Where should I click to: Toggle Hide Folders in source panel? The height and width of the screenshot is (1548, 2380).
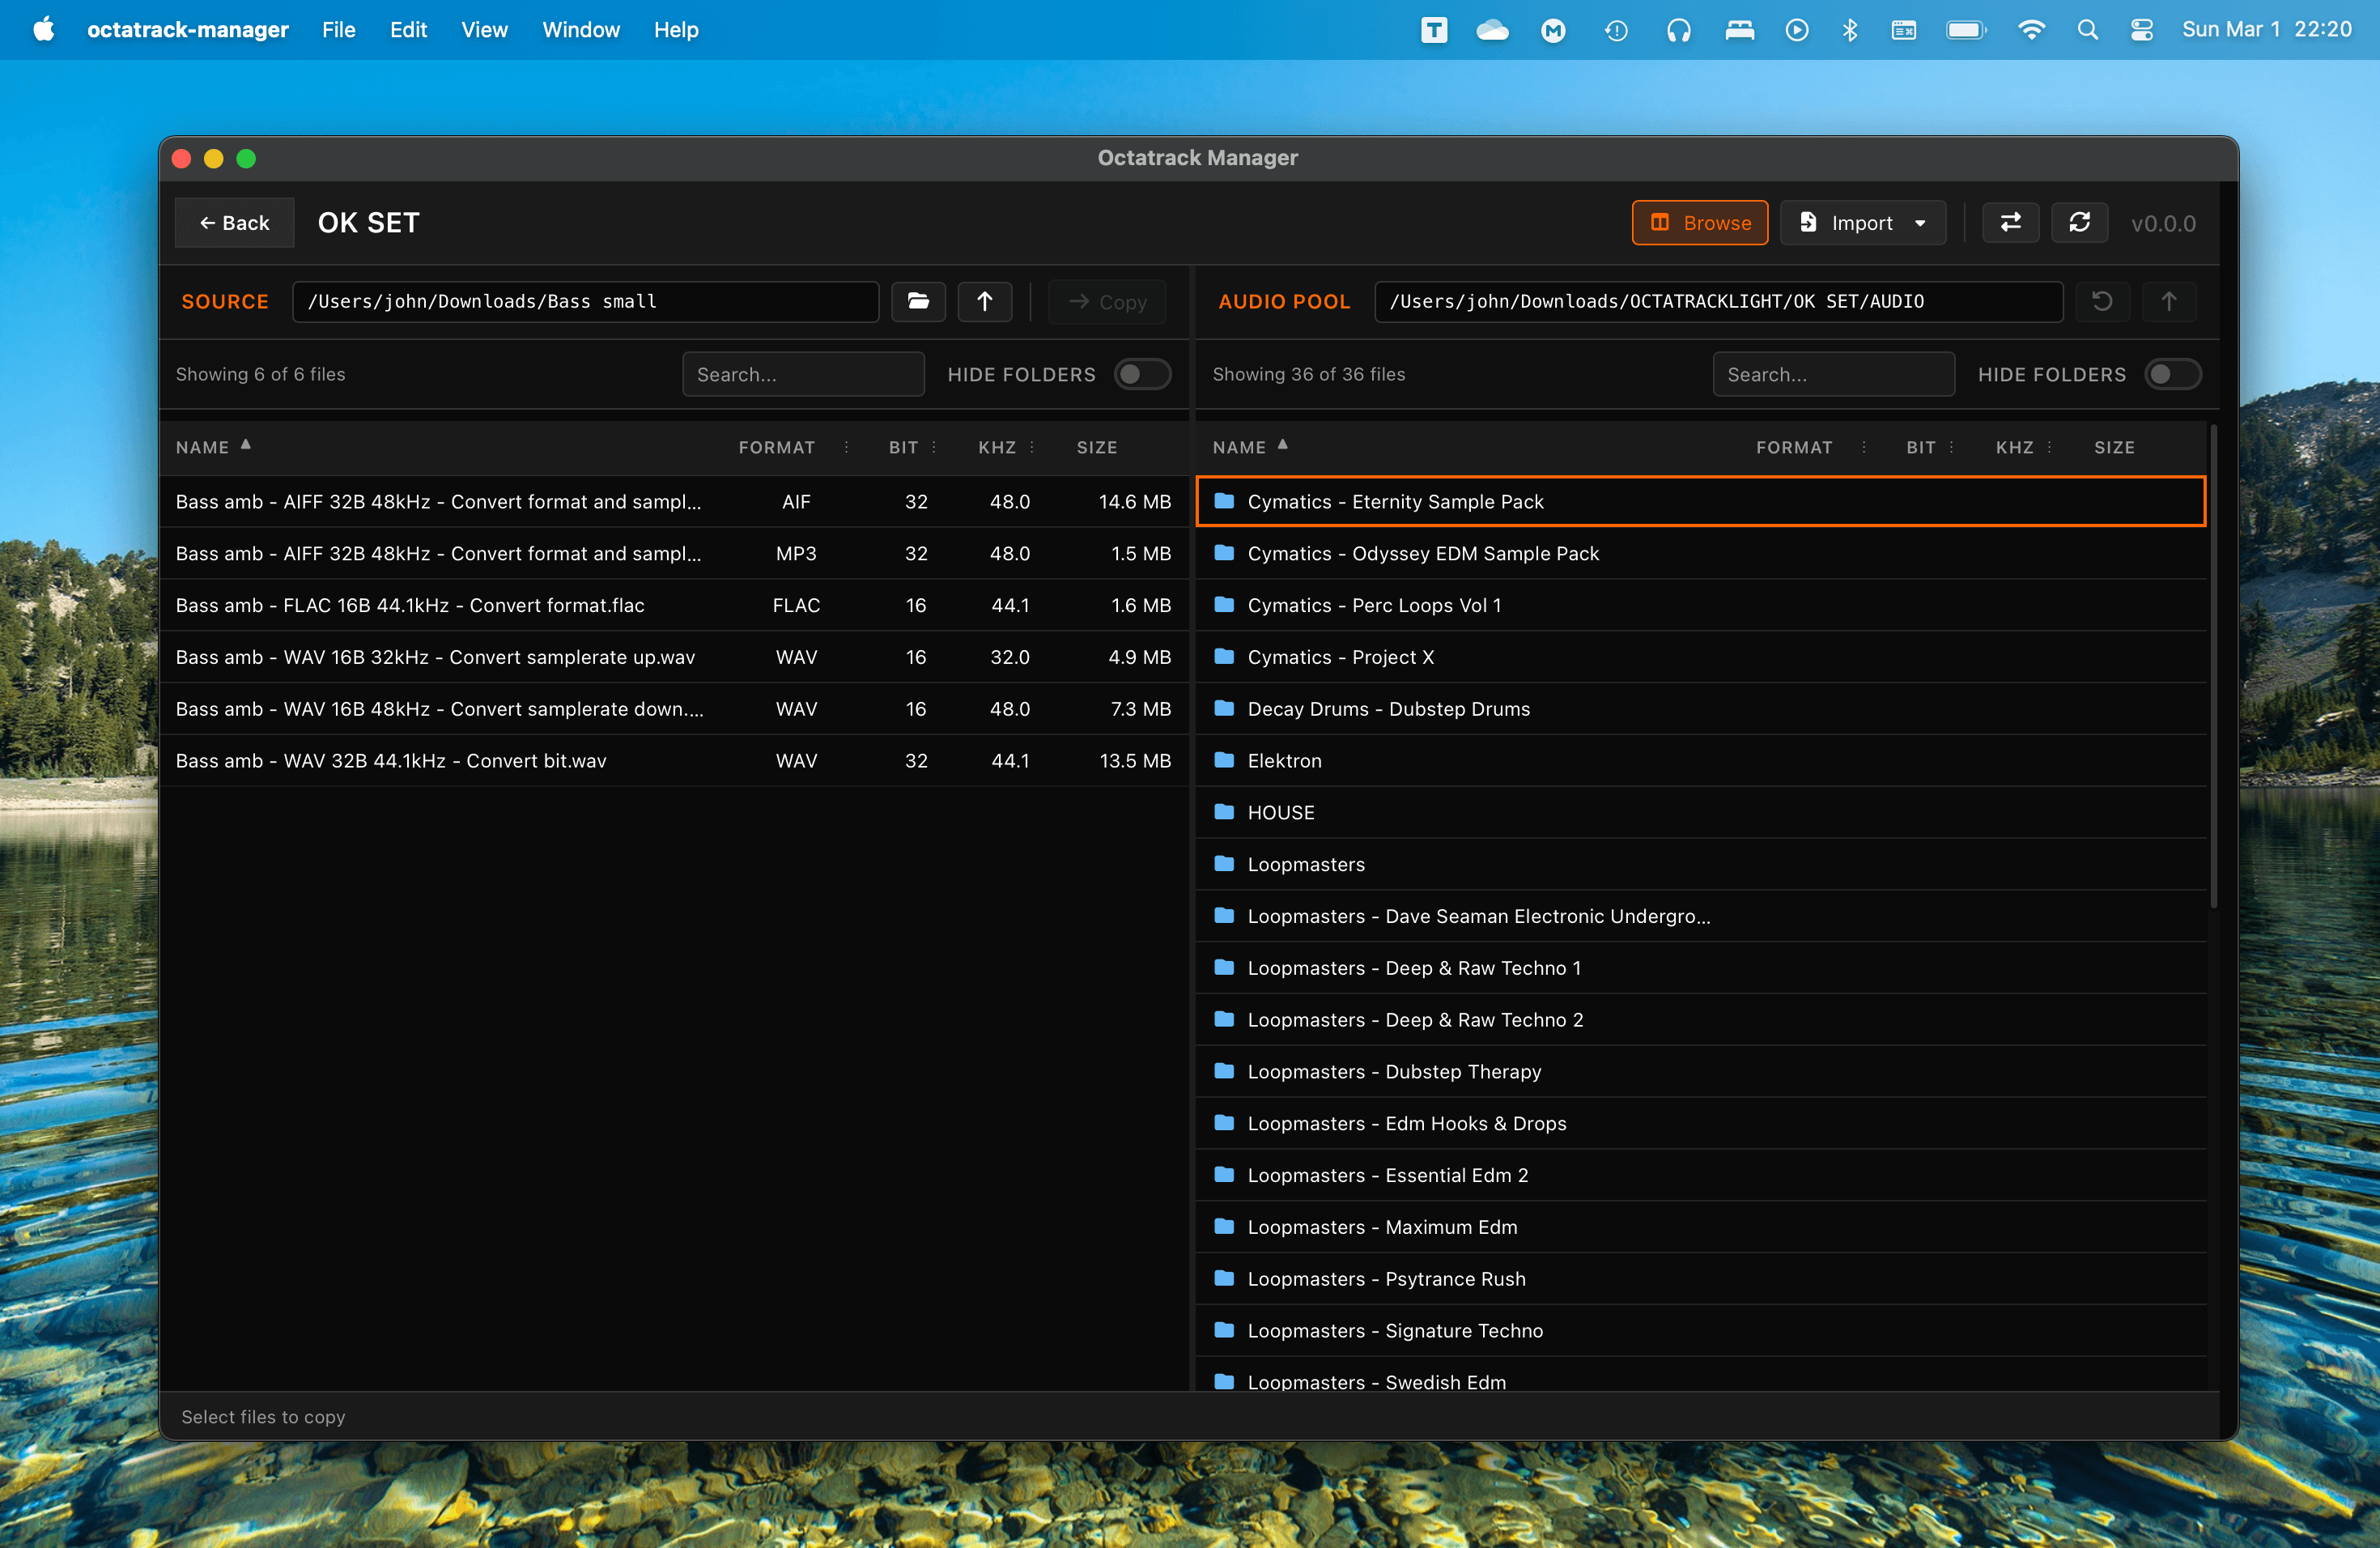point(1142,374)
